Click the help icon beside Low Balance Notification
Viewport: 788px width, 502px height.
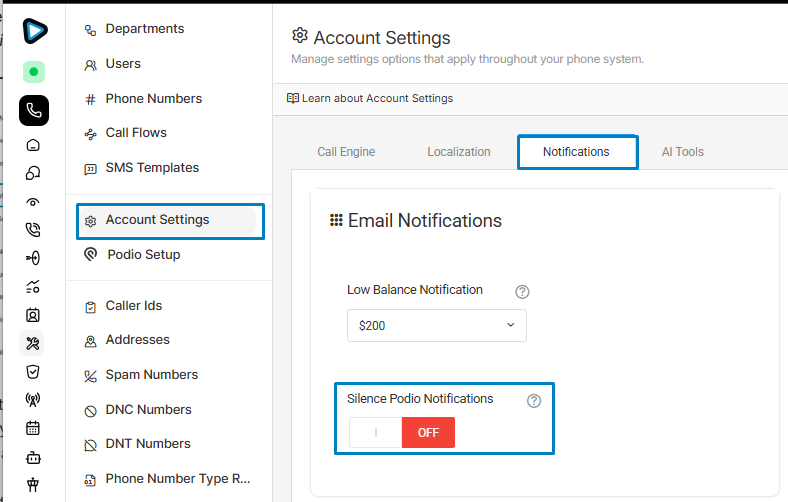(x=522, y=292)
